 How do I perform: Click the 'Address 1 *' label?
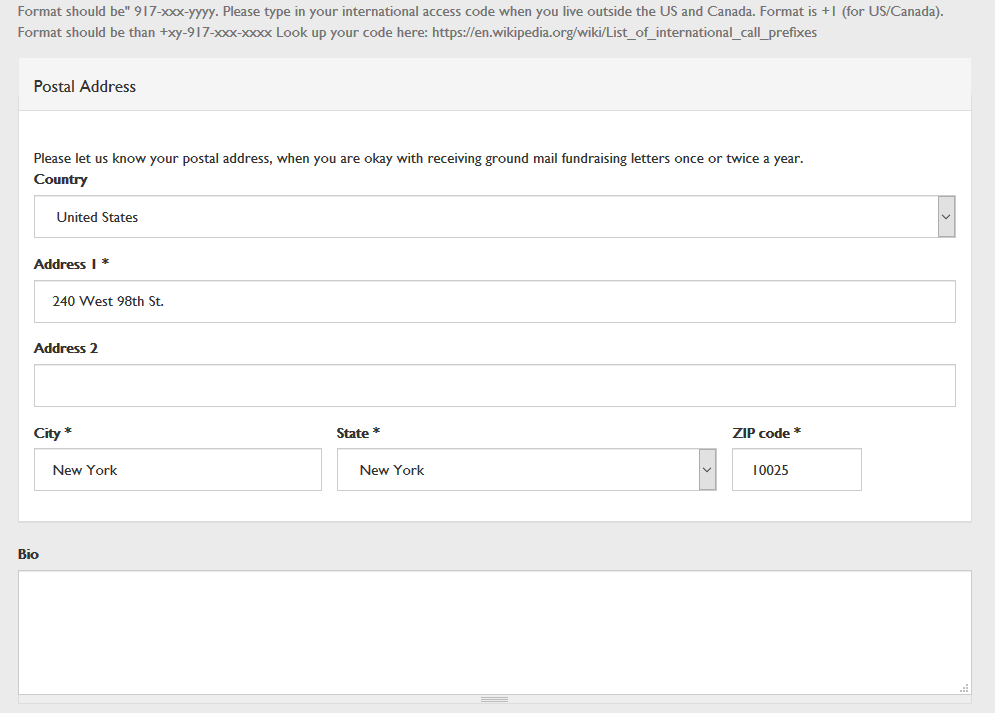(x=71, y=264)
